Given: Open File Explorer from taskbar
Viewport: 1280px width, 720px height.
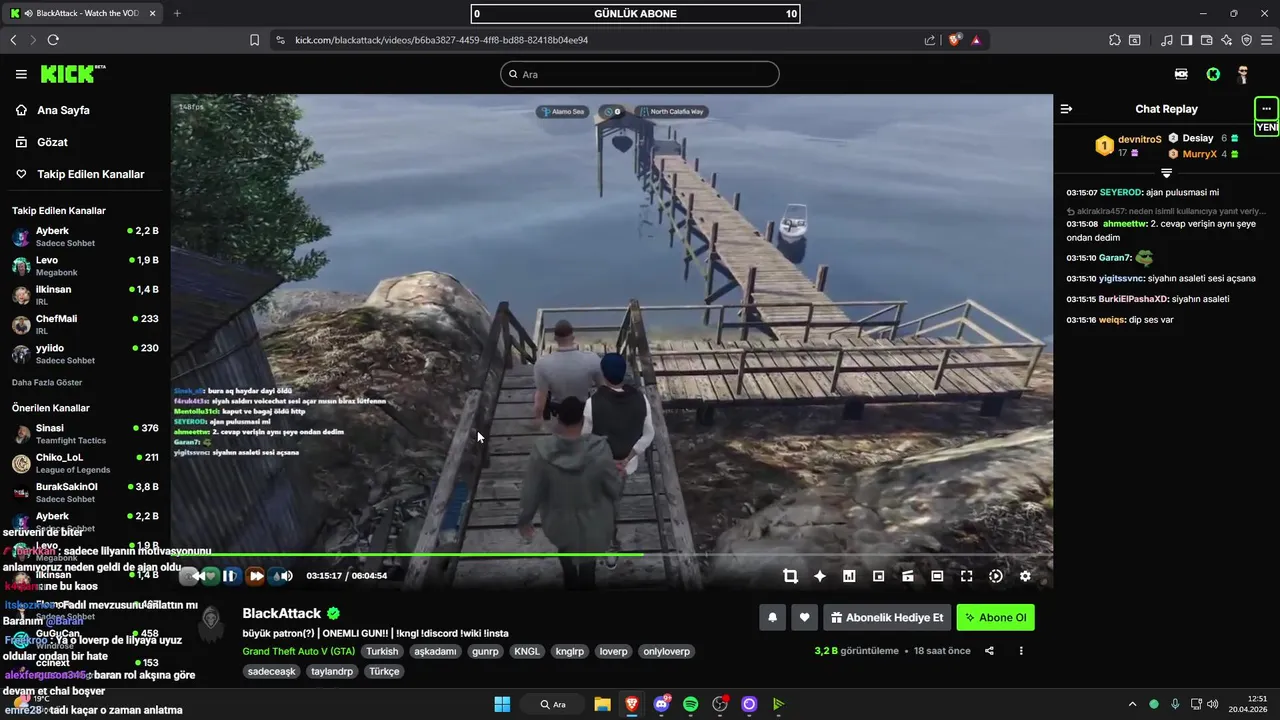Looking at the screenshot, I should 602,704.
